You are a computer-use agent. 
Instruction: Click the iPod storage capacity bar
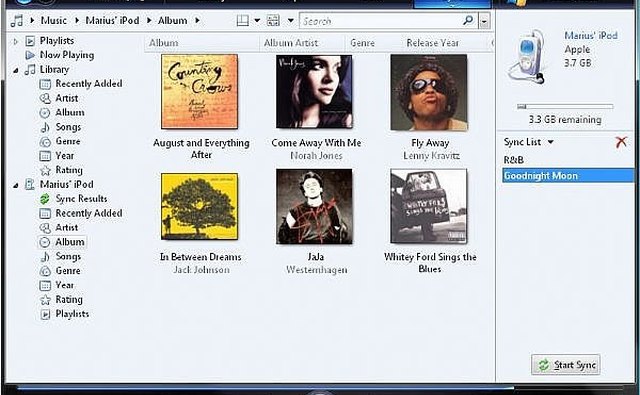565,107
